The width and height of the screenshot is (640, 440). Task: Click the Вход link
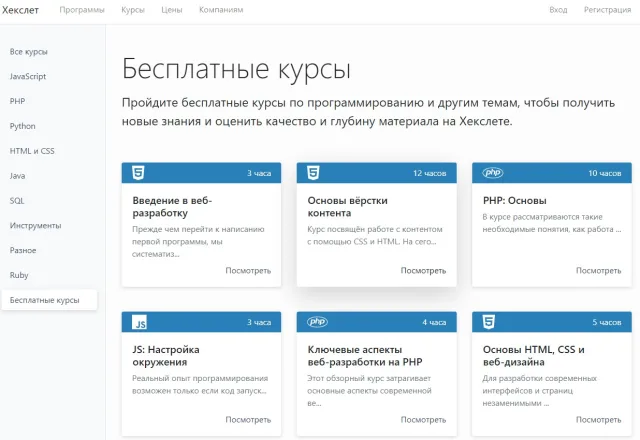point(558,10)
